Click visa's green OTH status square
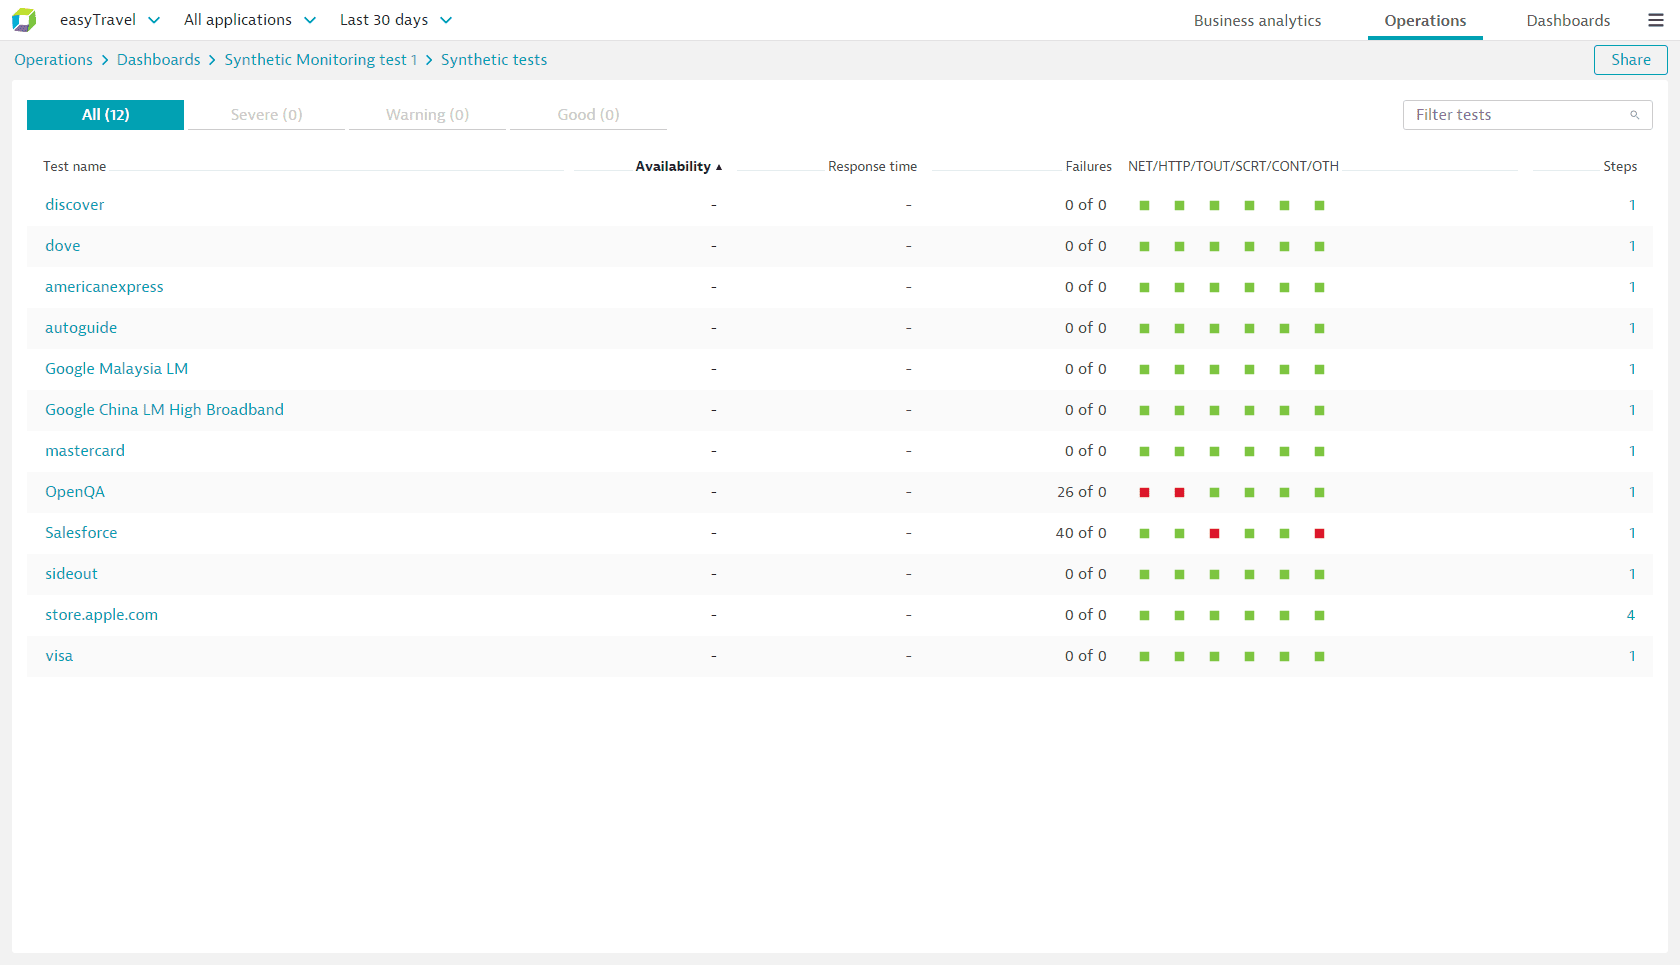Viewport: 1680px width, 965px height. (1320, 656)
